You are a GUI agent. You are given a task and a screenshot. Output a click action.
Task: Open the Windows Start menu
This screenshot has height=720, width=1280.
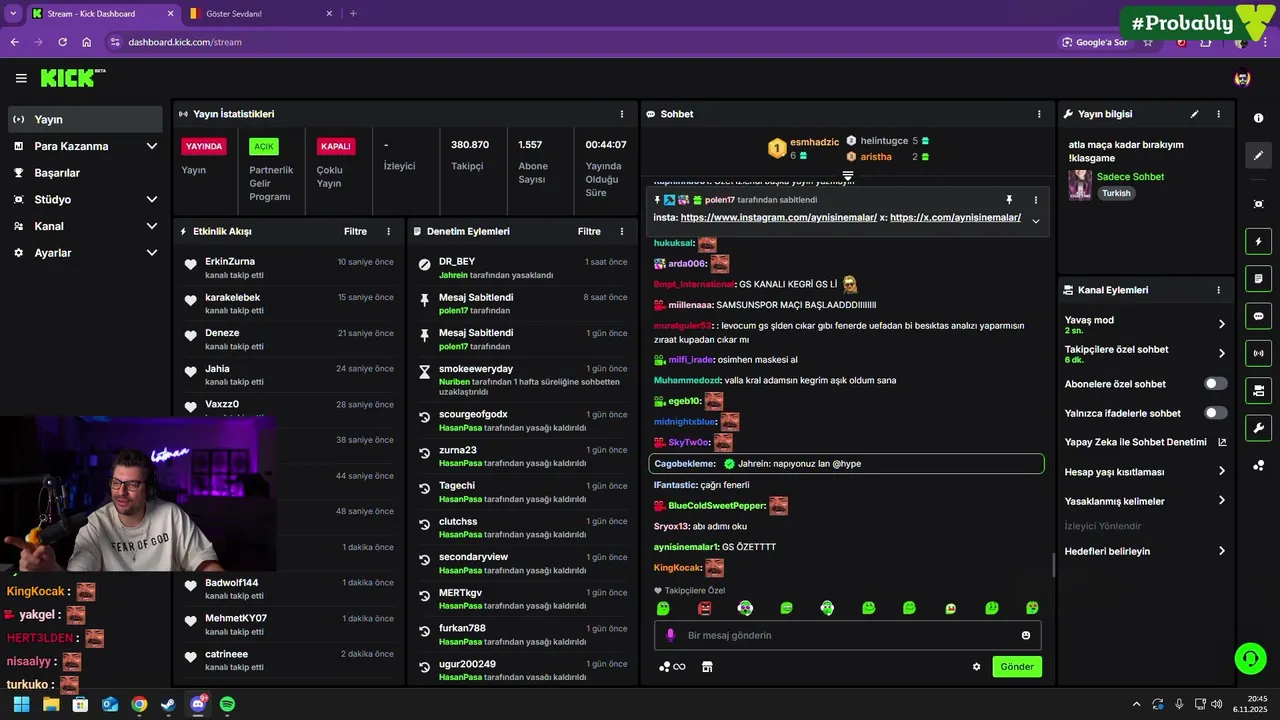[21, 704]
